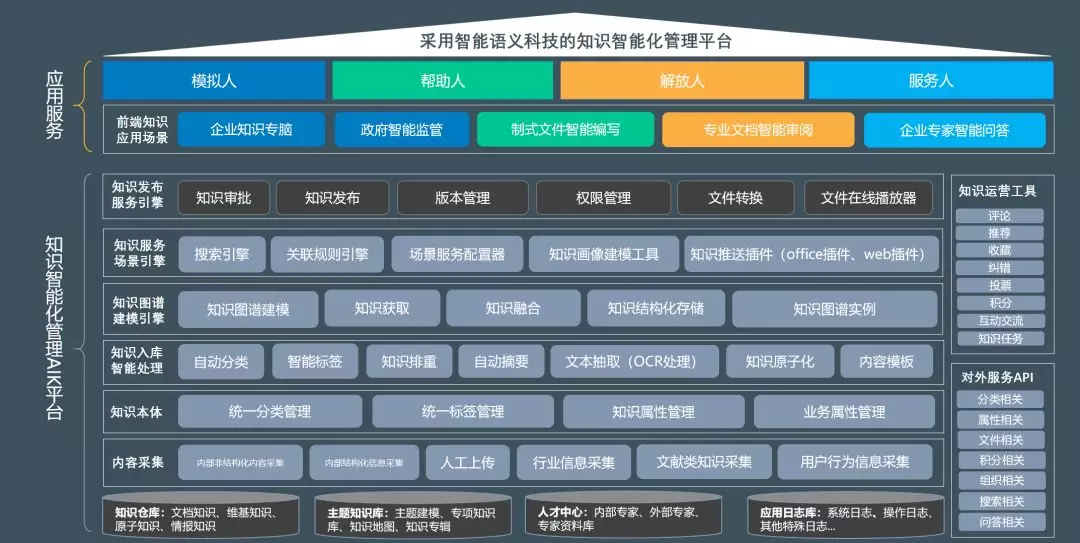
Task: Click the 知识原子化 block
Action: click(780, 361)
